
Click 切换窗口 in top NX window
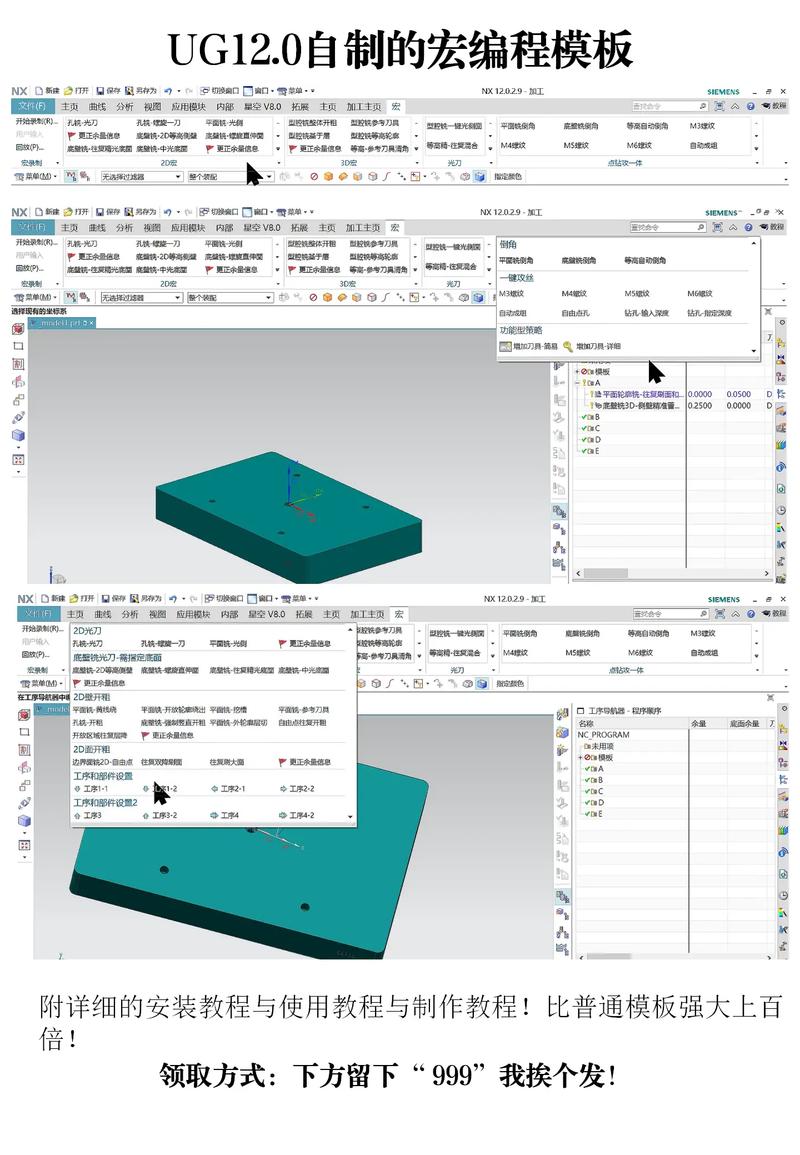point(220,91)
